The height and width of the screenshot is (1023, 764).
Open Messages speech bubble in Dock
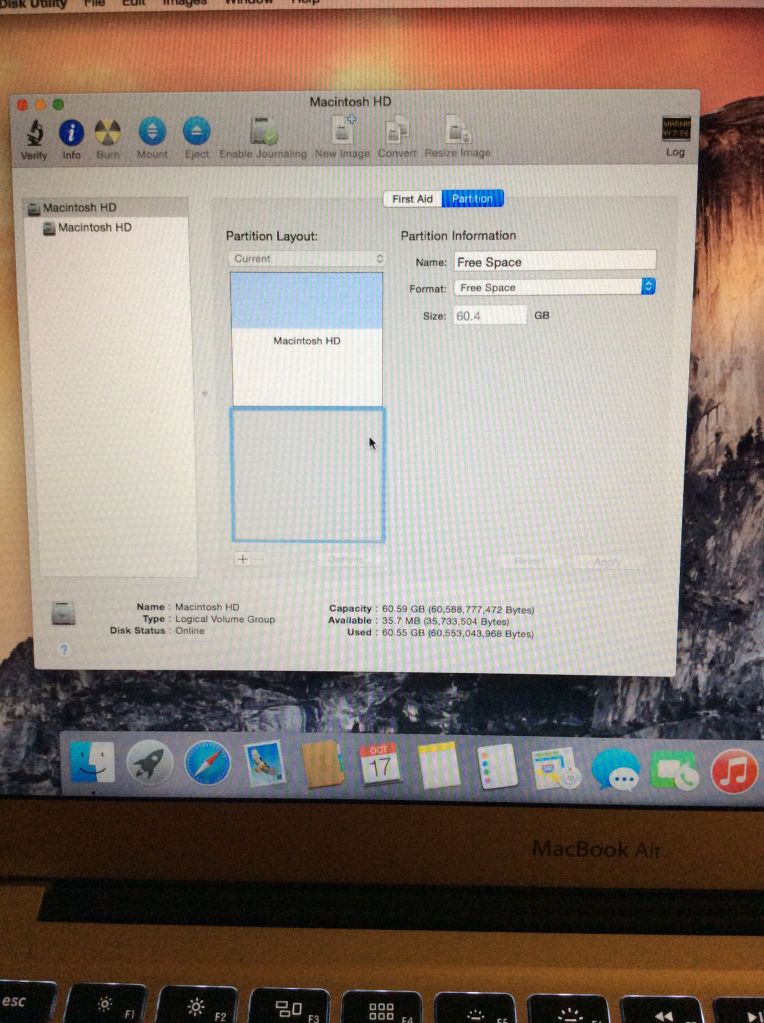click(x=615, y=771)
